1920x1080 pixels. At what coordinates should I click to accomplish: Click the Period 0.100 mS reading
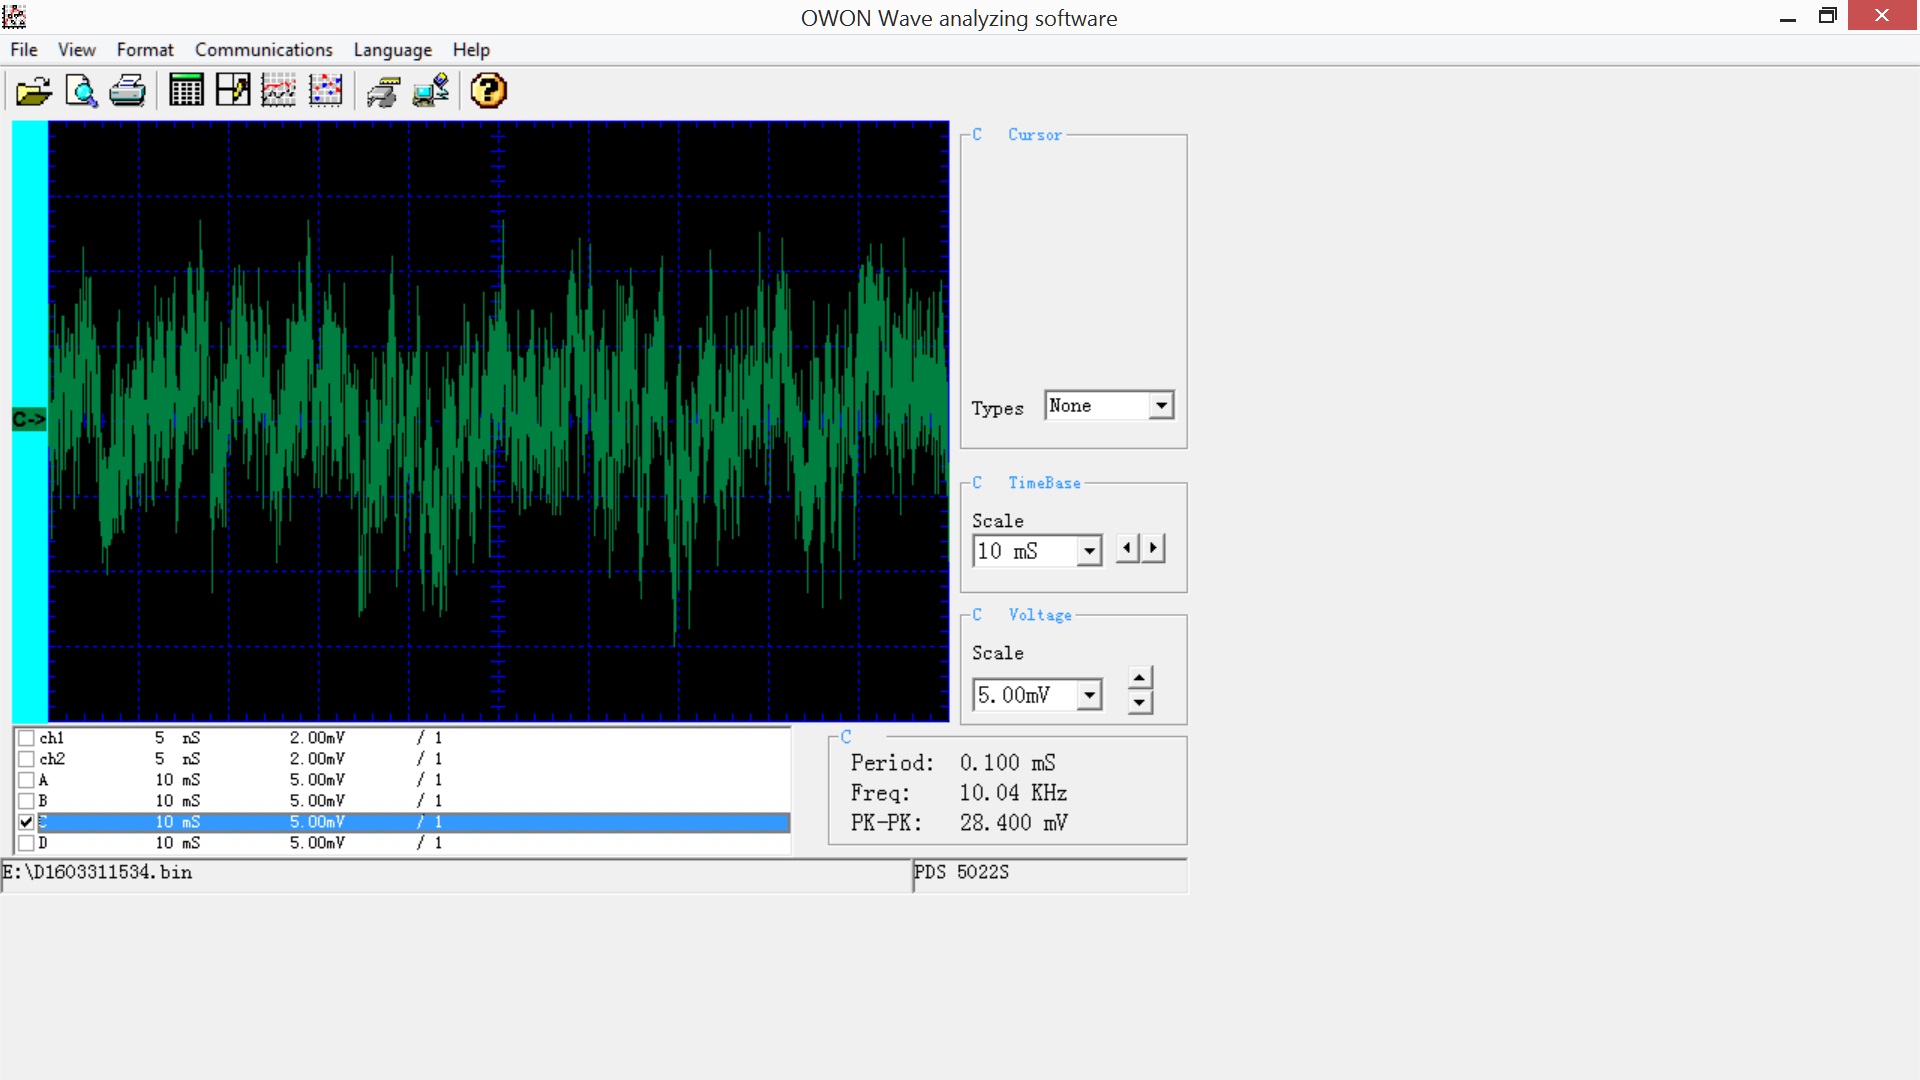(953, 763)
